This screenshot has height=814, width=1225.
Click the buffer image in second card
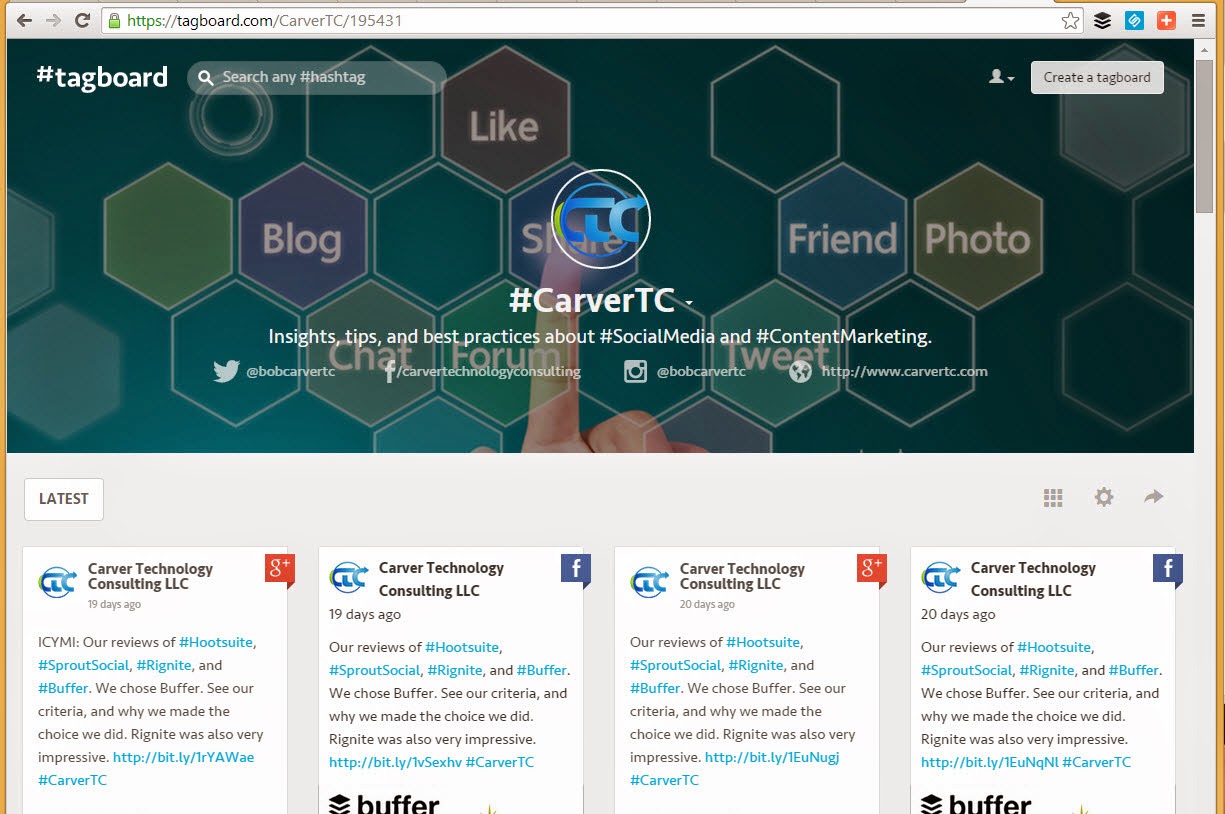[450, 802]
